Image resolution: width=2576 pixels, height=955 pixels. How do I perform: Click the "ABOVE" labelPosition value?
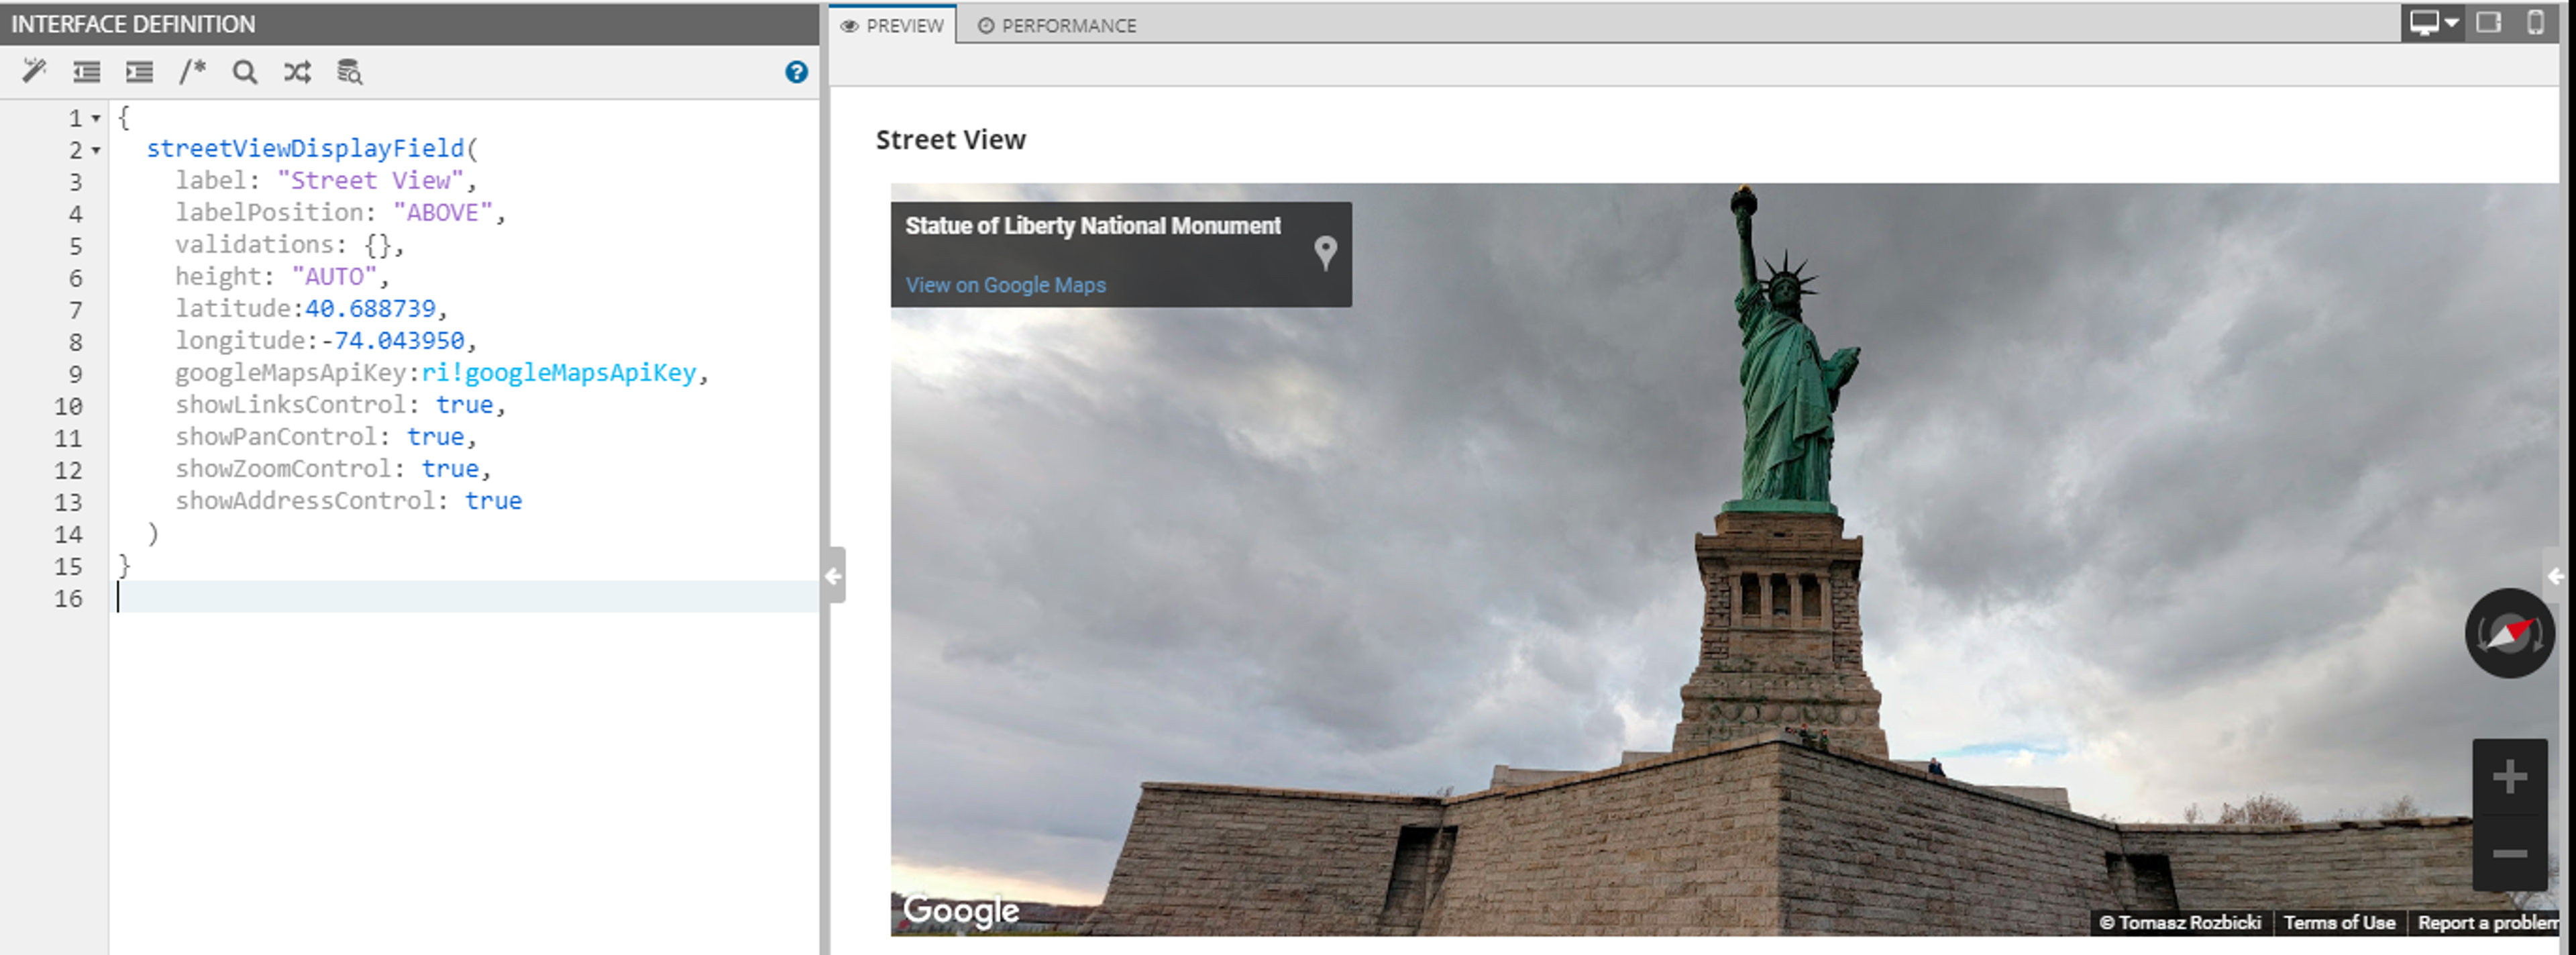(443, 212)
